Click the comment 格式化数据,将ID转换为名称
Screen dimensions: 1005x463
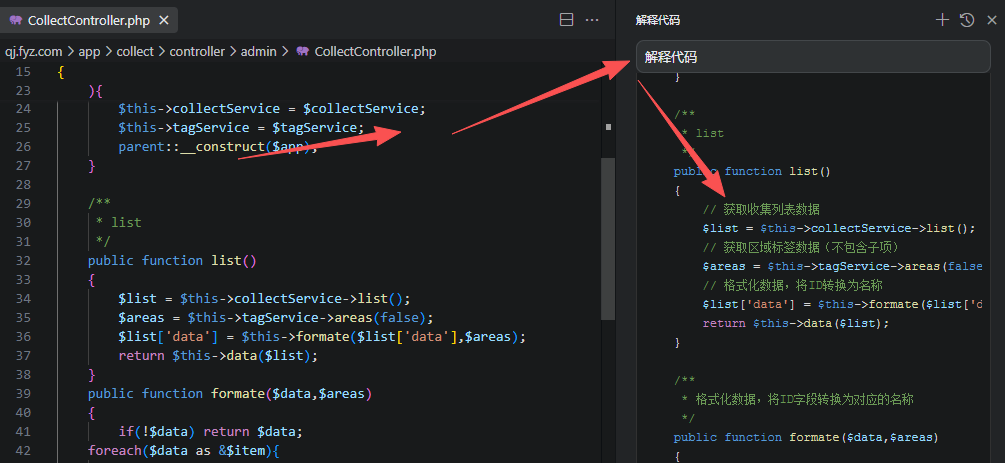click(x=793, y=285)
